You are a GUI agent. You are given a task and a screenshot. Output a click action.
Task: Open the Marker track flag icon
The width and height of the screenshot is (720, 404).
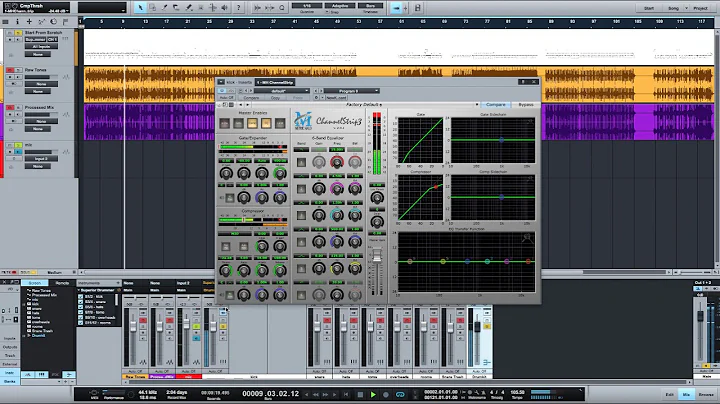tap(66, 22)
